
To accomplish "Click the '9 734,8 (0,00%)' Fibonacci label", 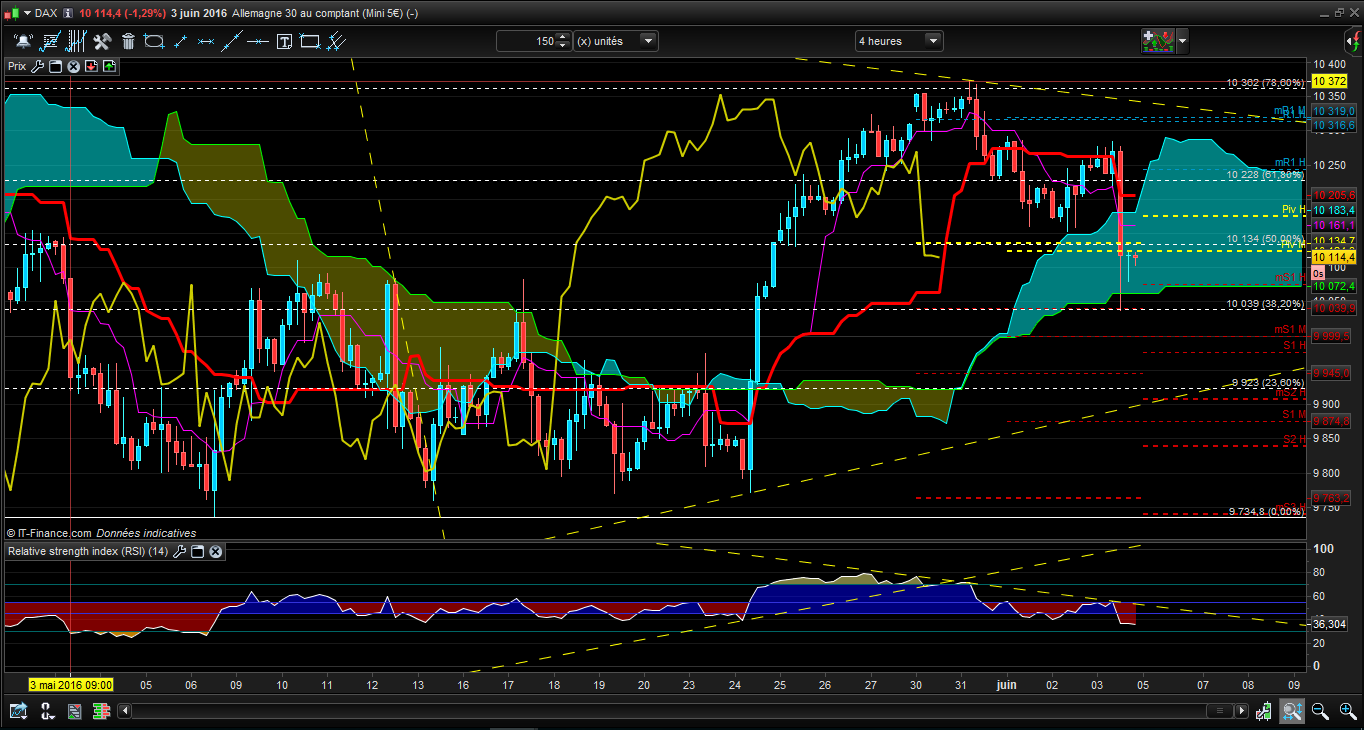I will 1266,512.
